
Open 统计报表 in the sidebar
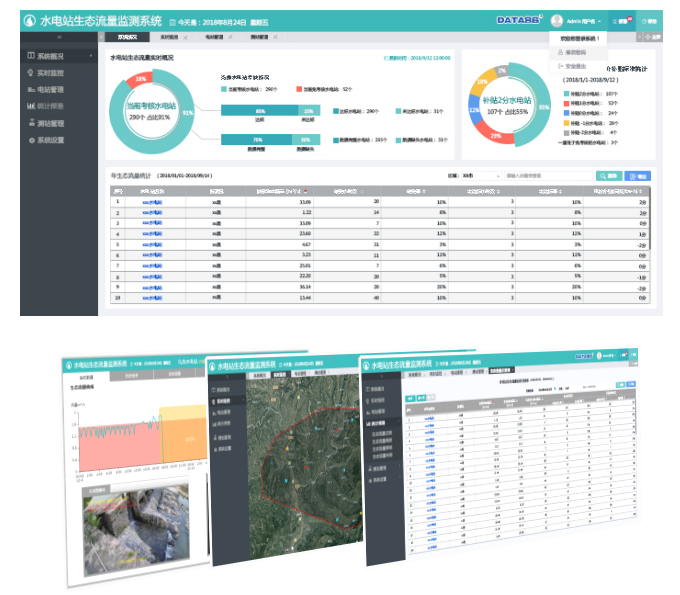pyautogui.click(x=50, y=106)
